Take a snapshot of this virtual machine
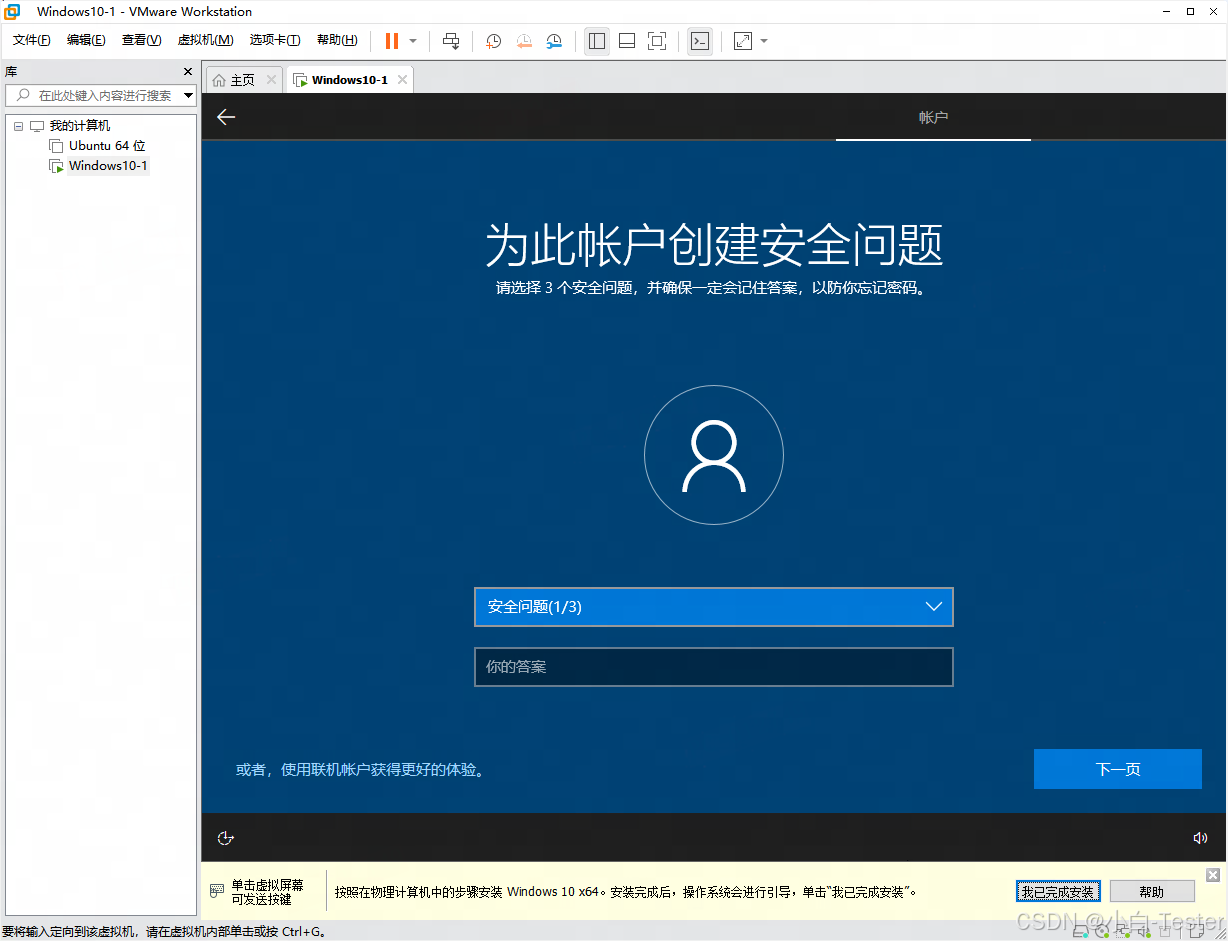Screen dimensions: 1228x941 pos(494,41)
